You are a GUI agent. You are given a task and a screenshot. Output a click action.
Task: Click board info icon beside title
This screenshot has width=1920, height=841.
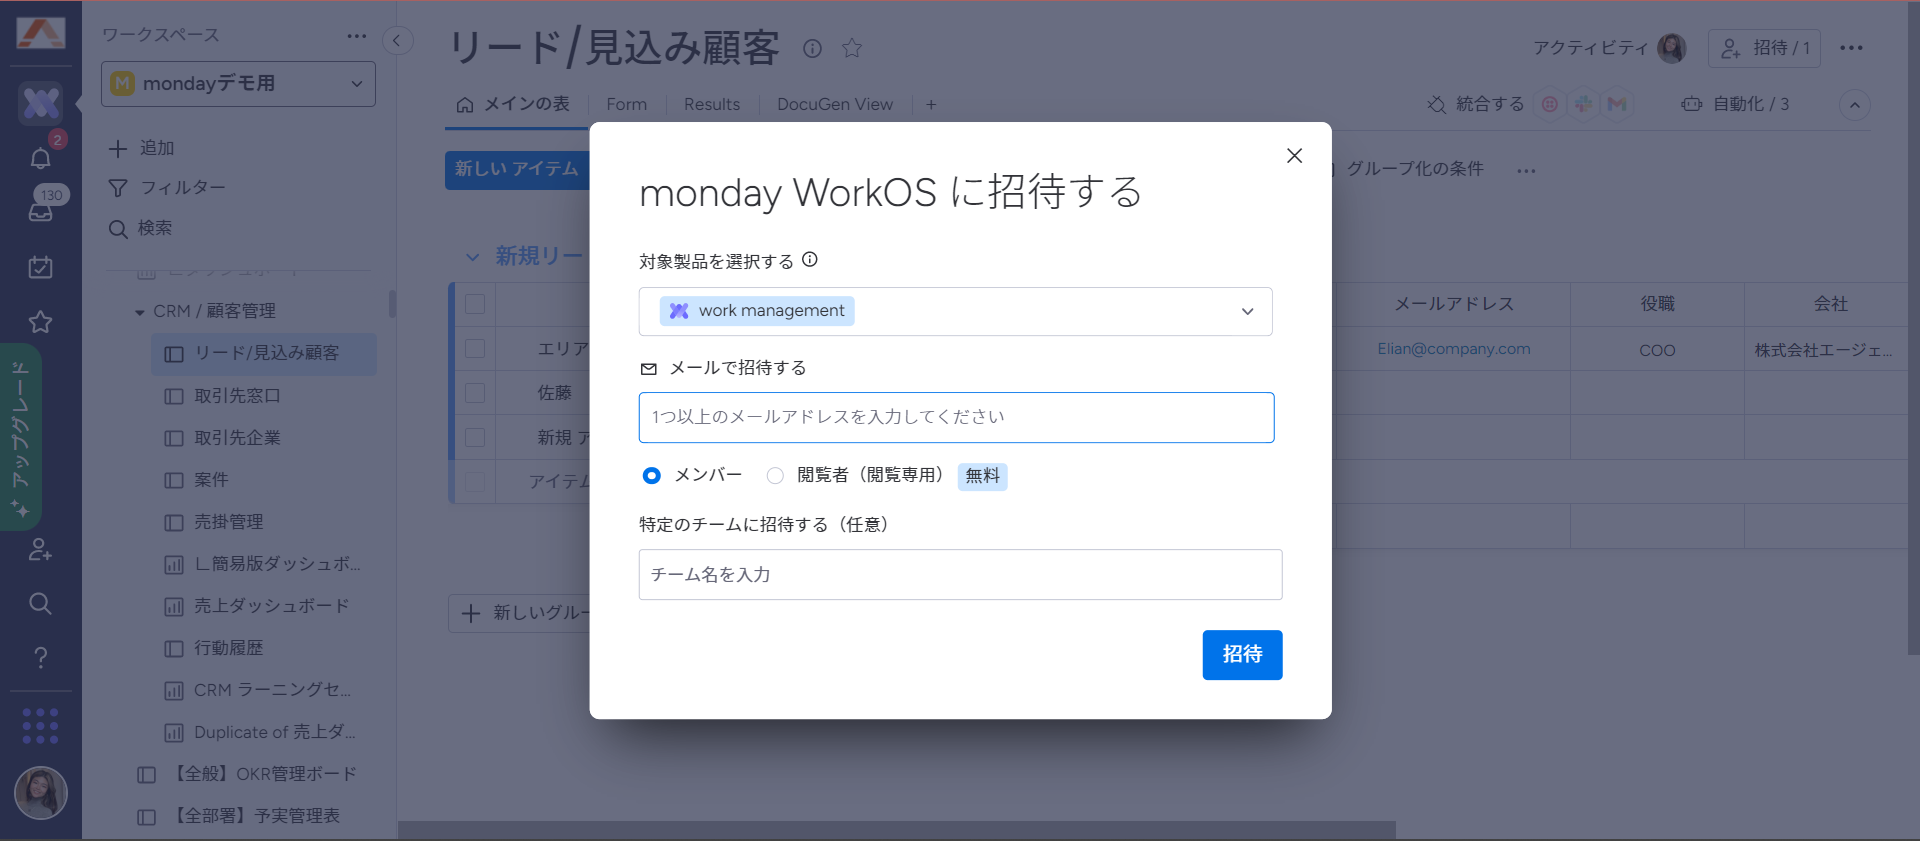coord(812,48)
